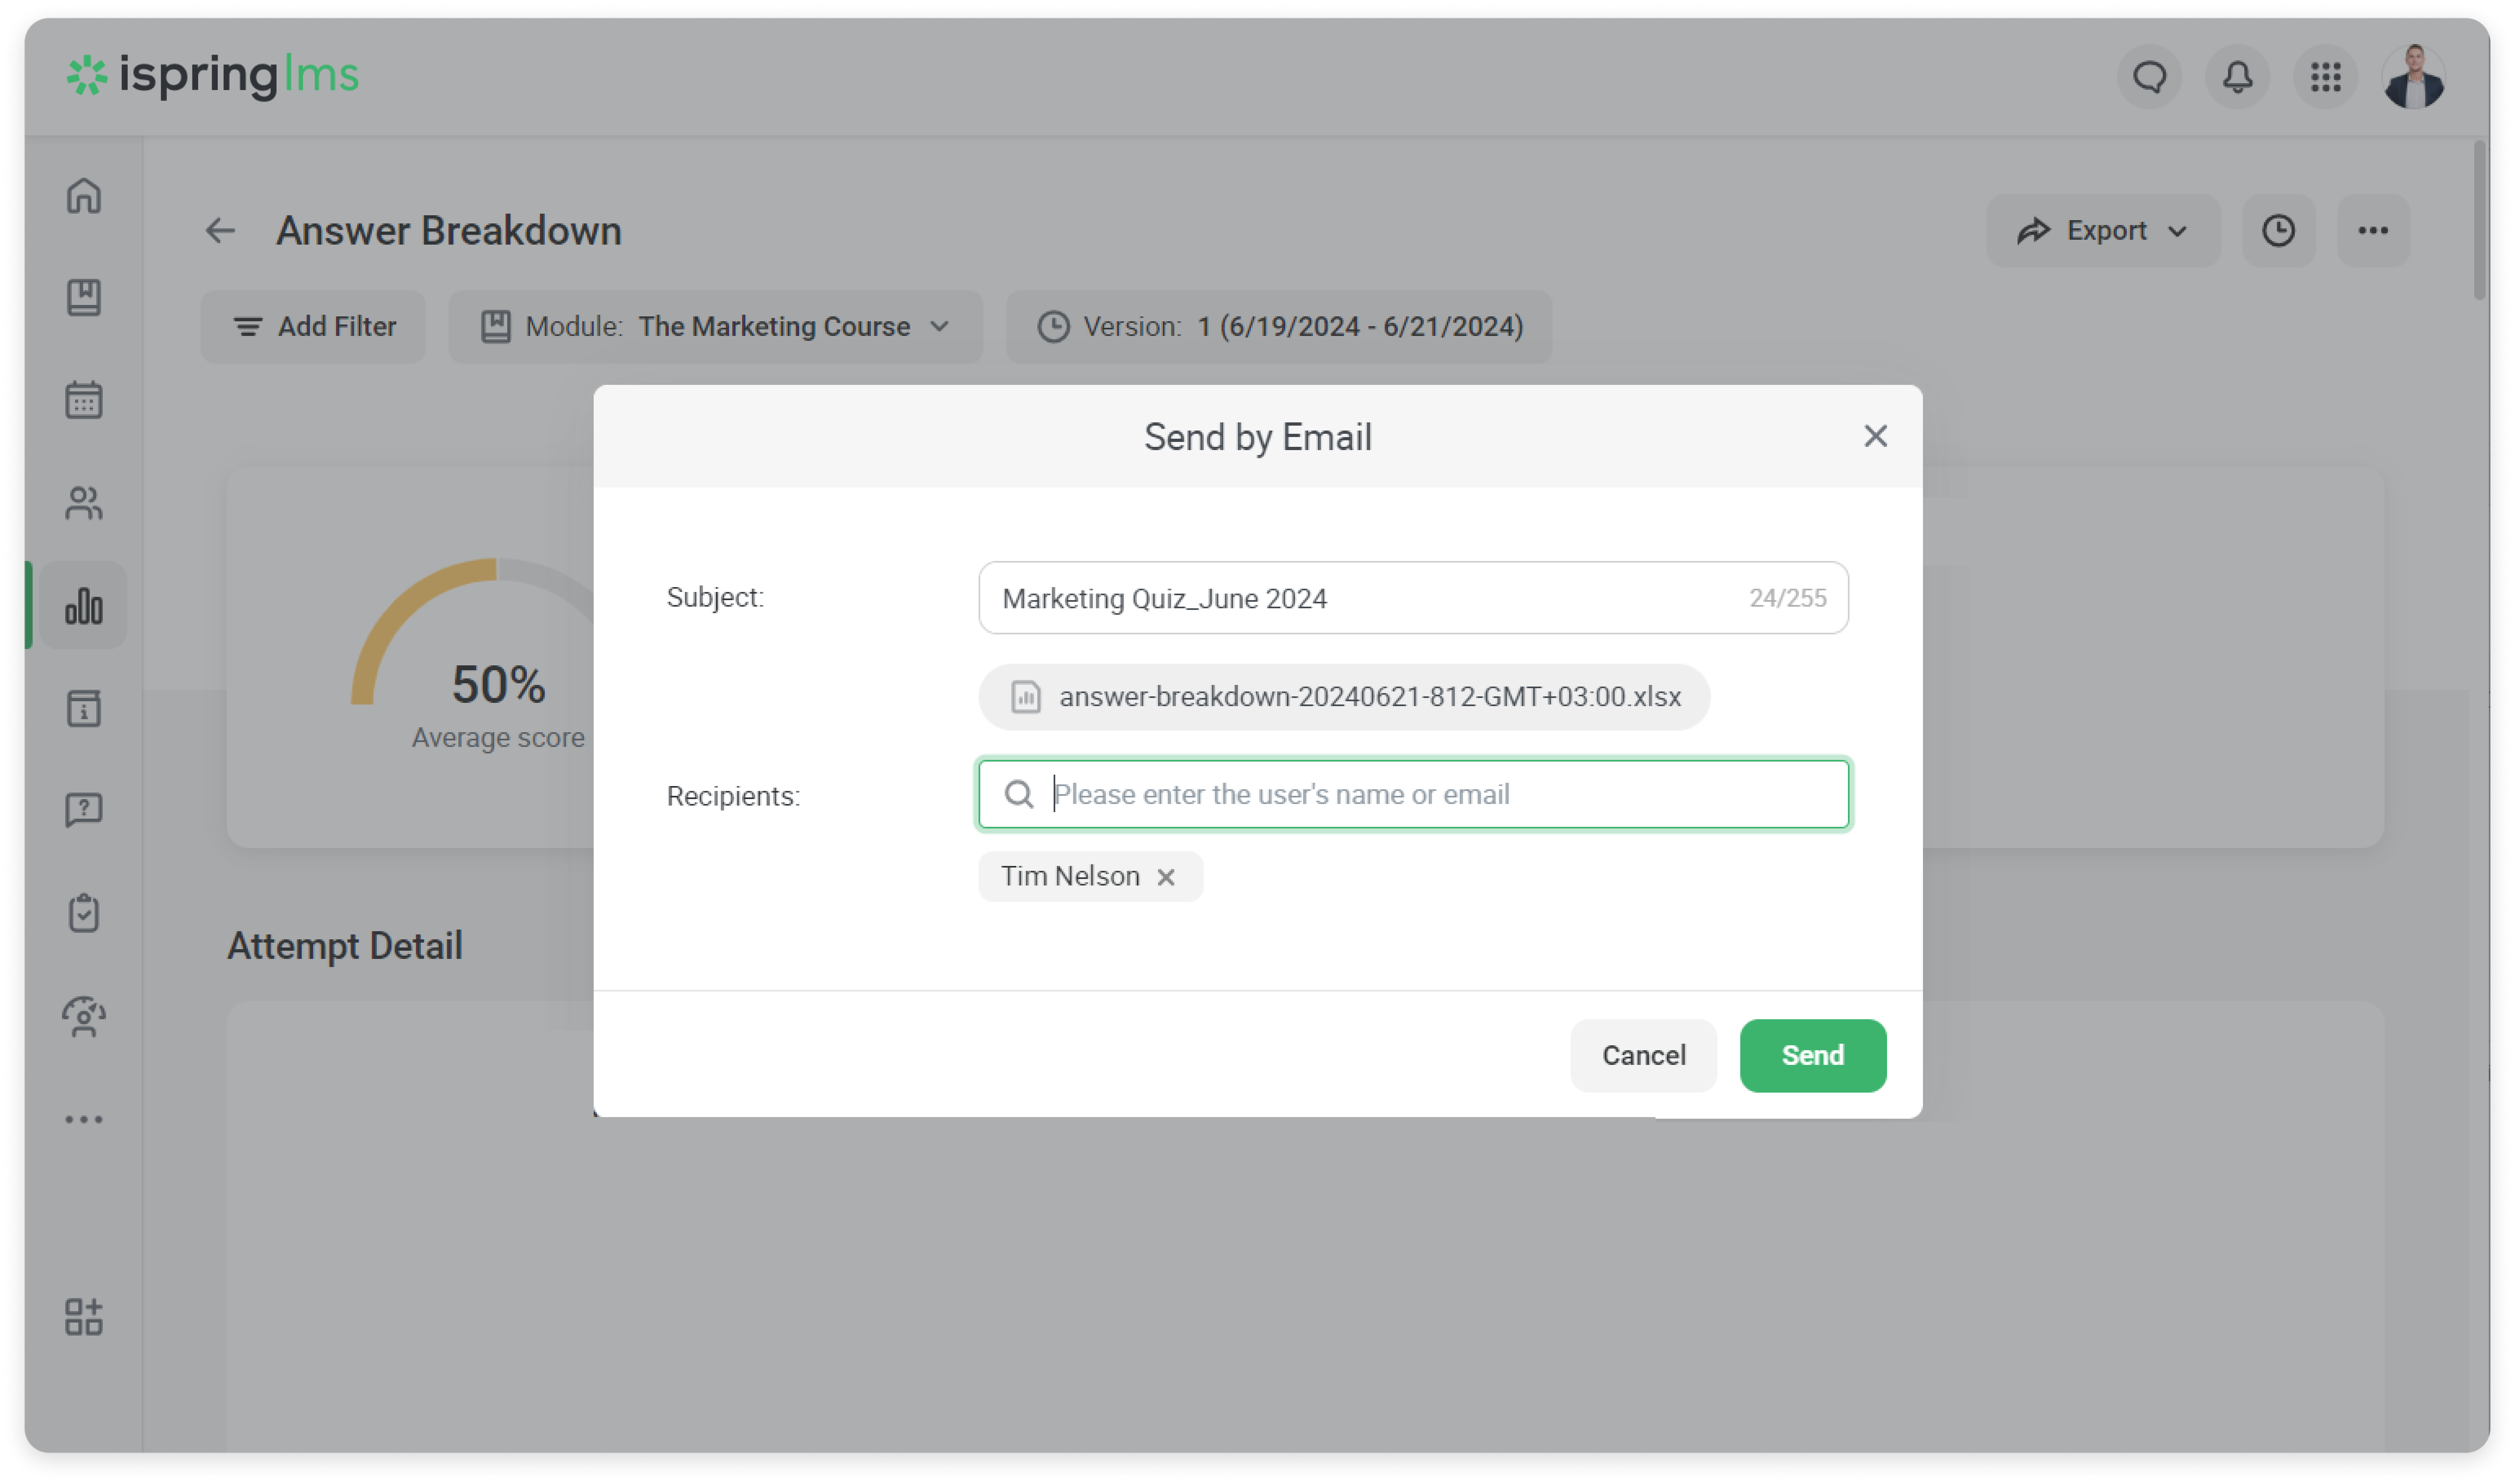Viewport: 2515px width, 1484px height.
Task: Open the three-dots more options menu
Action: [2373, 231]
